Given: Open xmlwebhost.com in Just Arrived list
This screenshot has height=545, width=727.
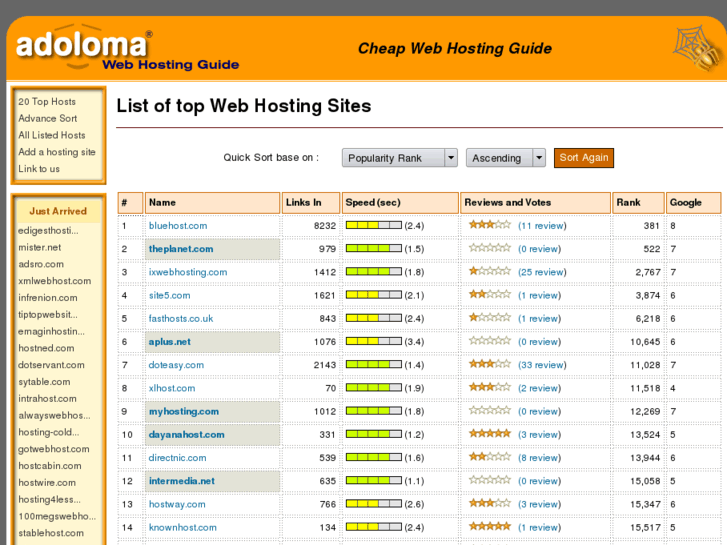Looking at the screenshot, I should 55,281.
